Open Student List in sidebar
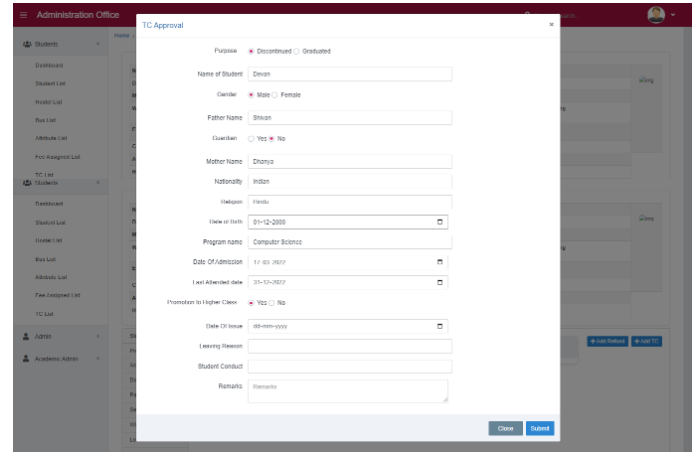This screenshot has width=700, height=458. (51, 83)
